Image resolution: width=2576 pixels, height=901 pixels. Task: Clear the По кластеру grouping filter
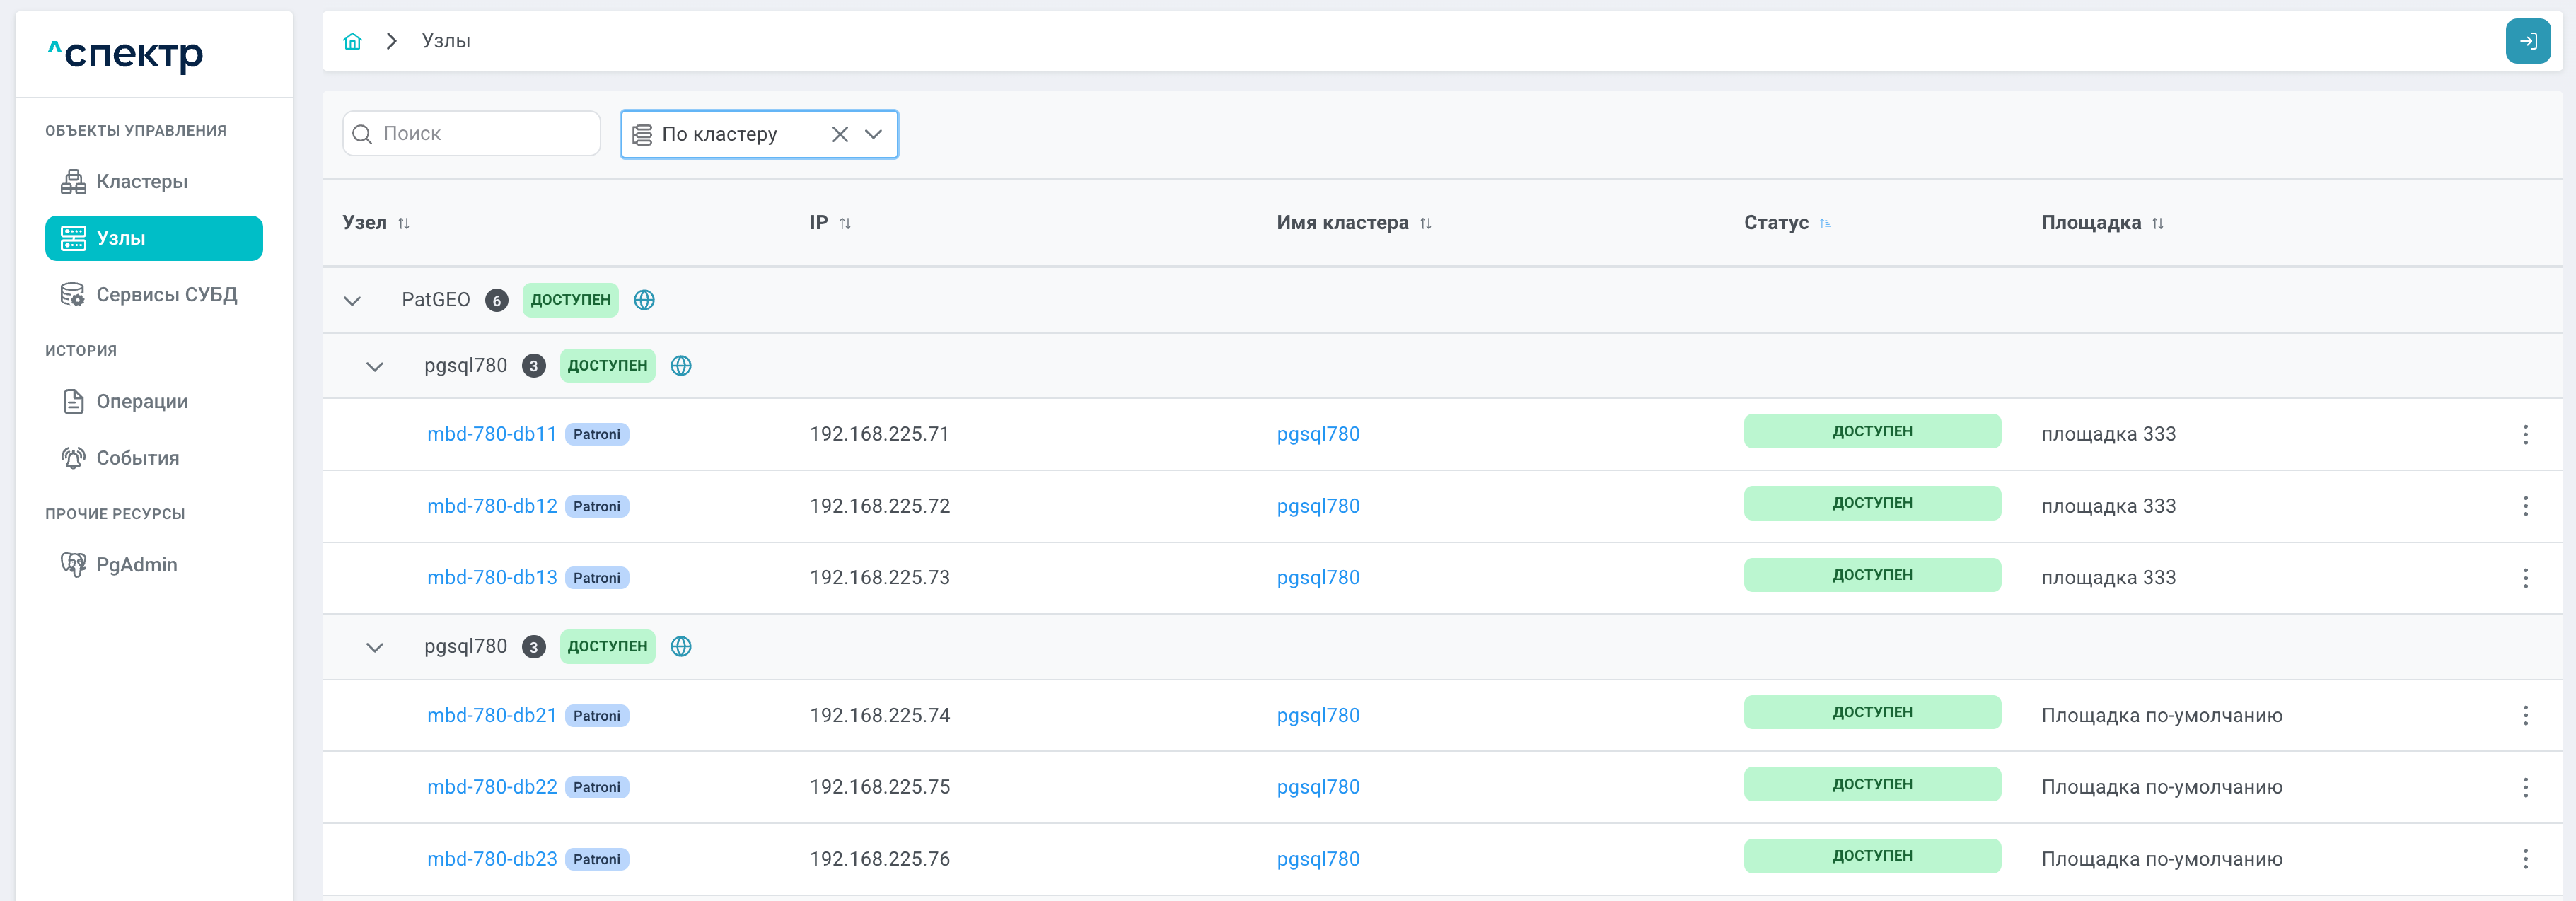click(x=839, y=134)
